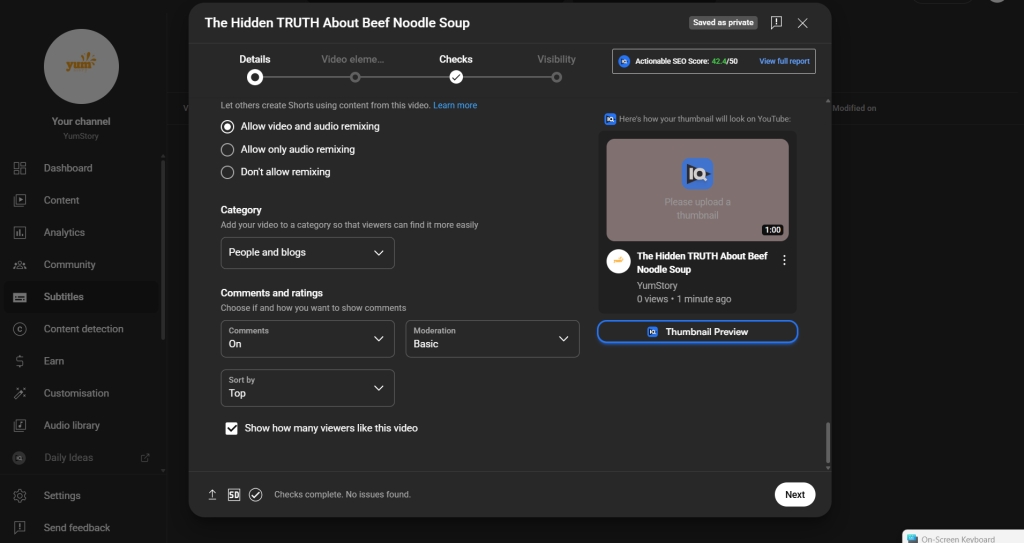Open the Moderation Basic dropdown
Image resolution: width=1024 pixels, height=543 pixels.
(x=492, y=339)
